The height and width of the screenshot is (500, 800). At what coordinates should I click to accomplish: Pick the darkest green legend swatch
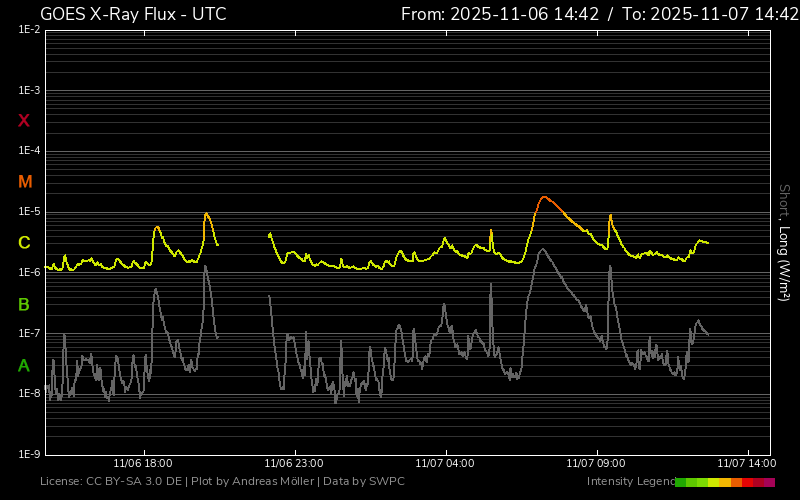(681, 482)
